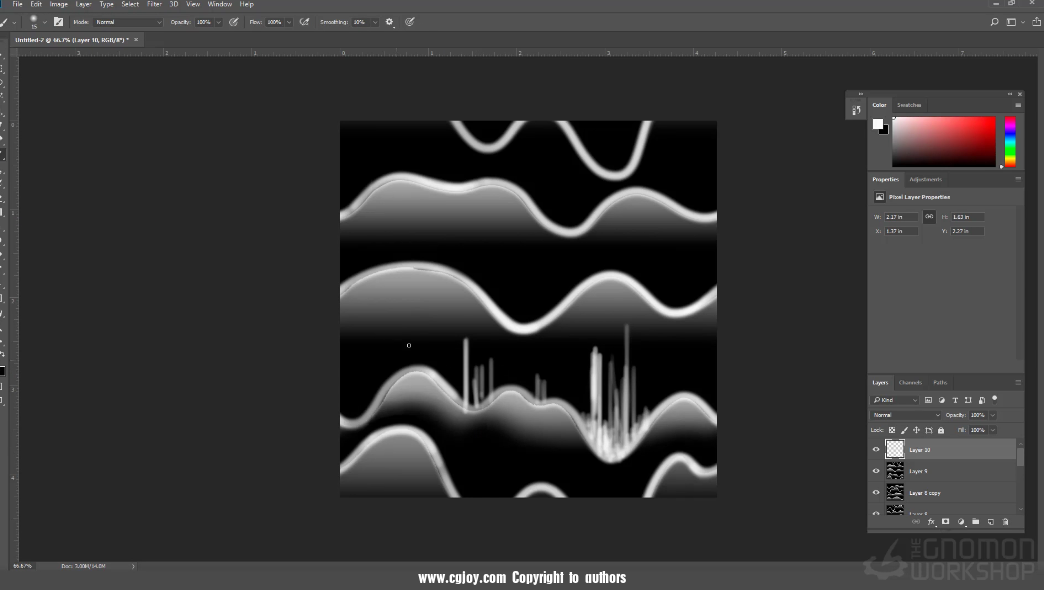This screenshot has width=1044, height=590.
Task: Click the new group folder icon
Action: pos(975,521)
